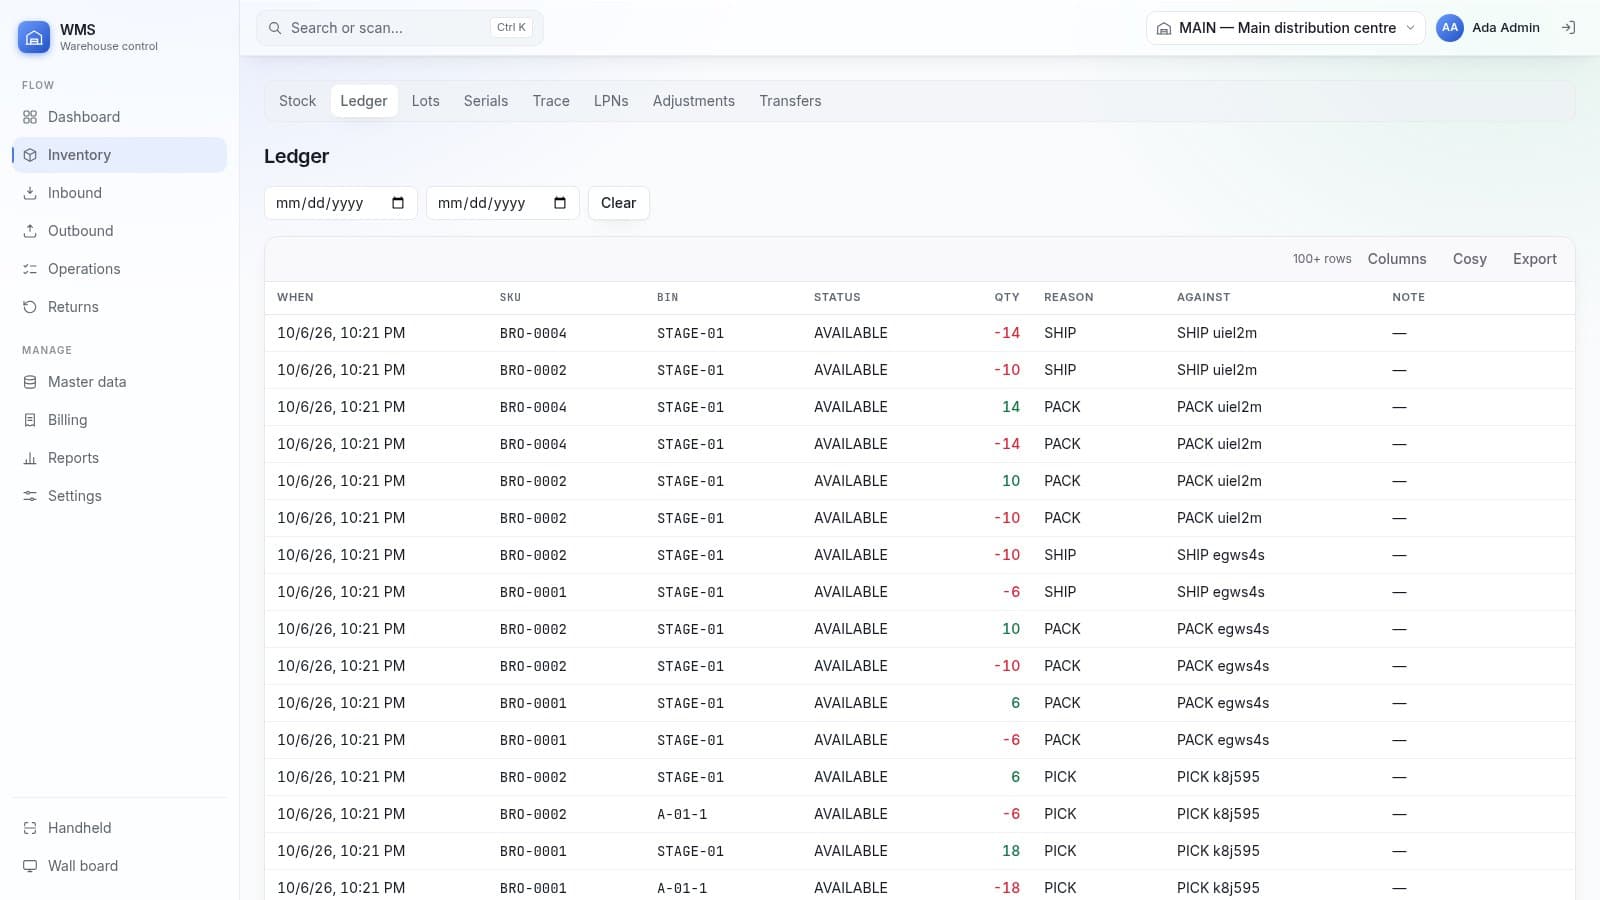Expand the MAIN distribution centre selector

(1286, 28)
